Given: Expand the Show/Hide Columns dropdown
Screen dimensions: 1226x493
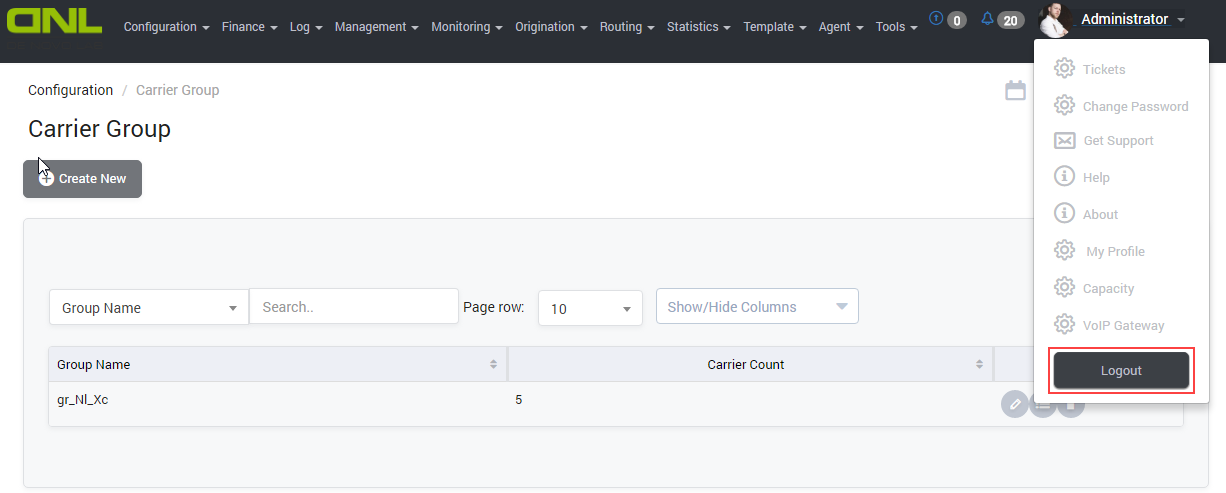Looking at the screenshot, I should pos(756,307).
